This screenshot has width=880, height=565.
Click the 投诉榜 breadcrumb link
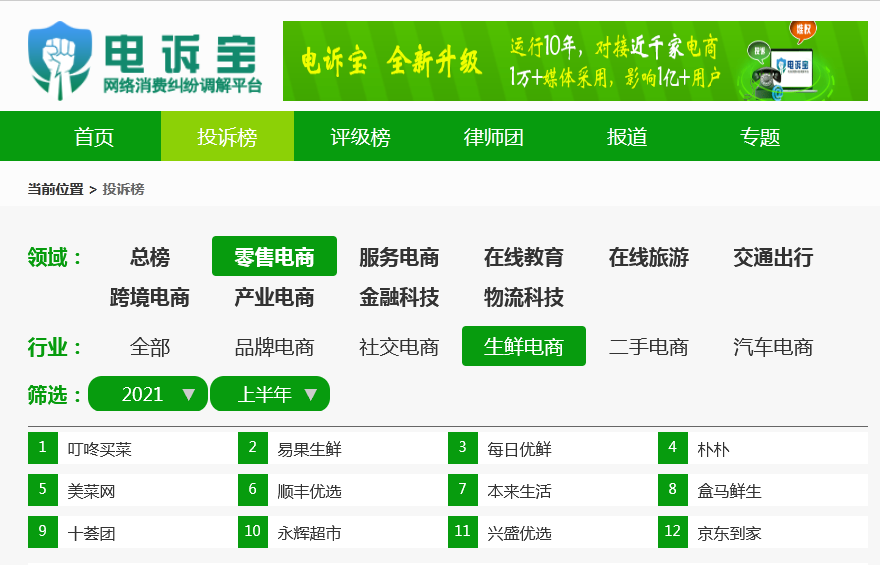(123, 189)
